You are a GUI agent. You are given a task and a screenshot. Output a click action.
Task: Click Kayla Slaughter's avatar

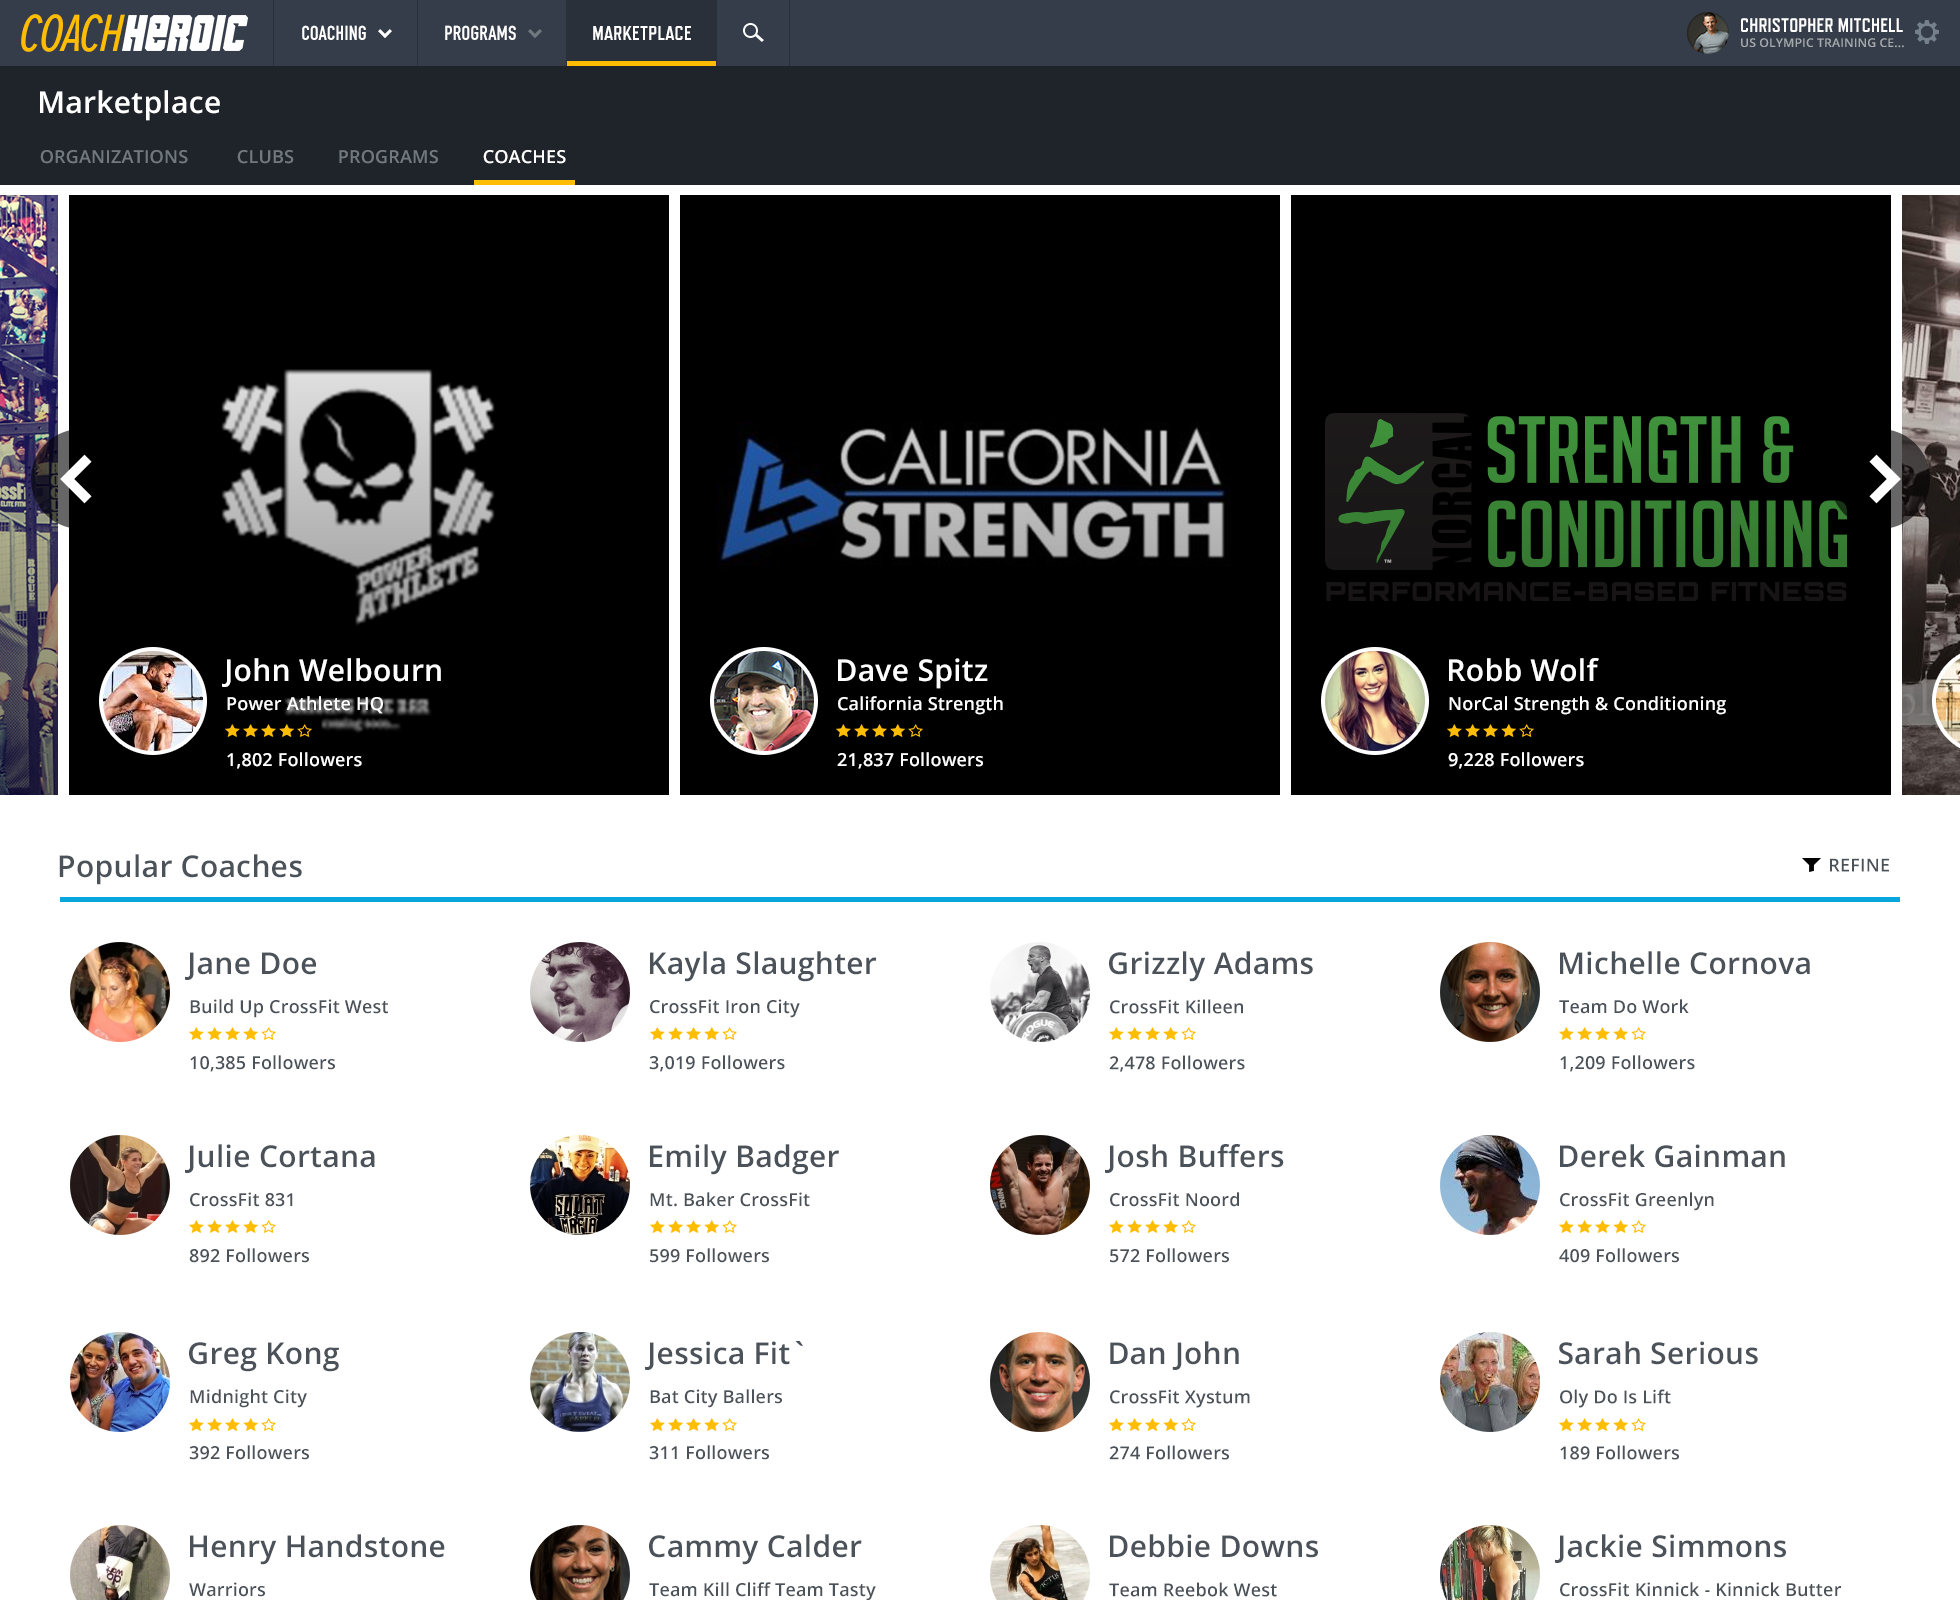point(580,992)
